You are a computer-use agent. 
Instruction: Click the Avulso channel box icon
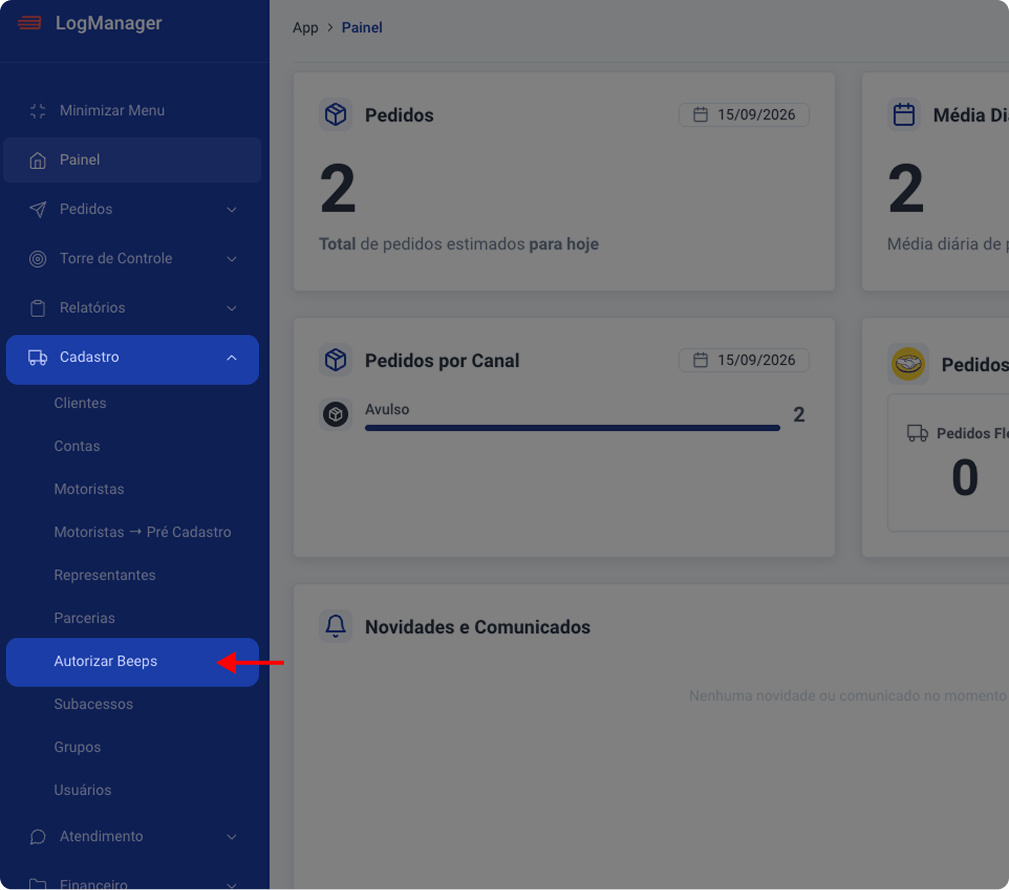335,414
